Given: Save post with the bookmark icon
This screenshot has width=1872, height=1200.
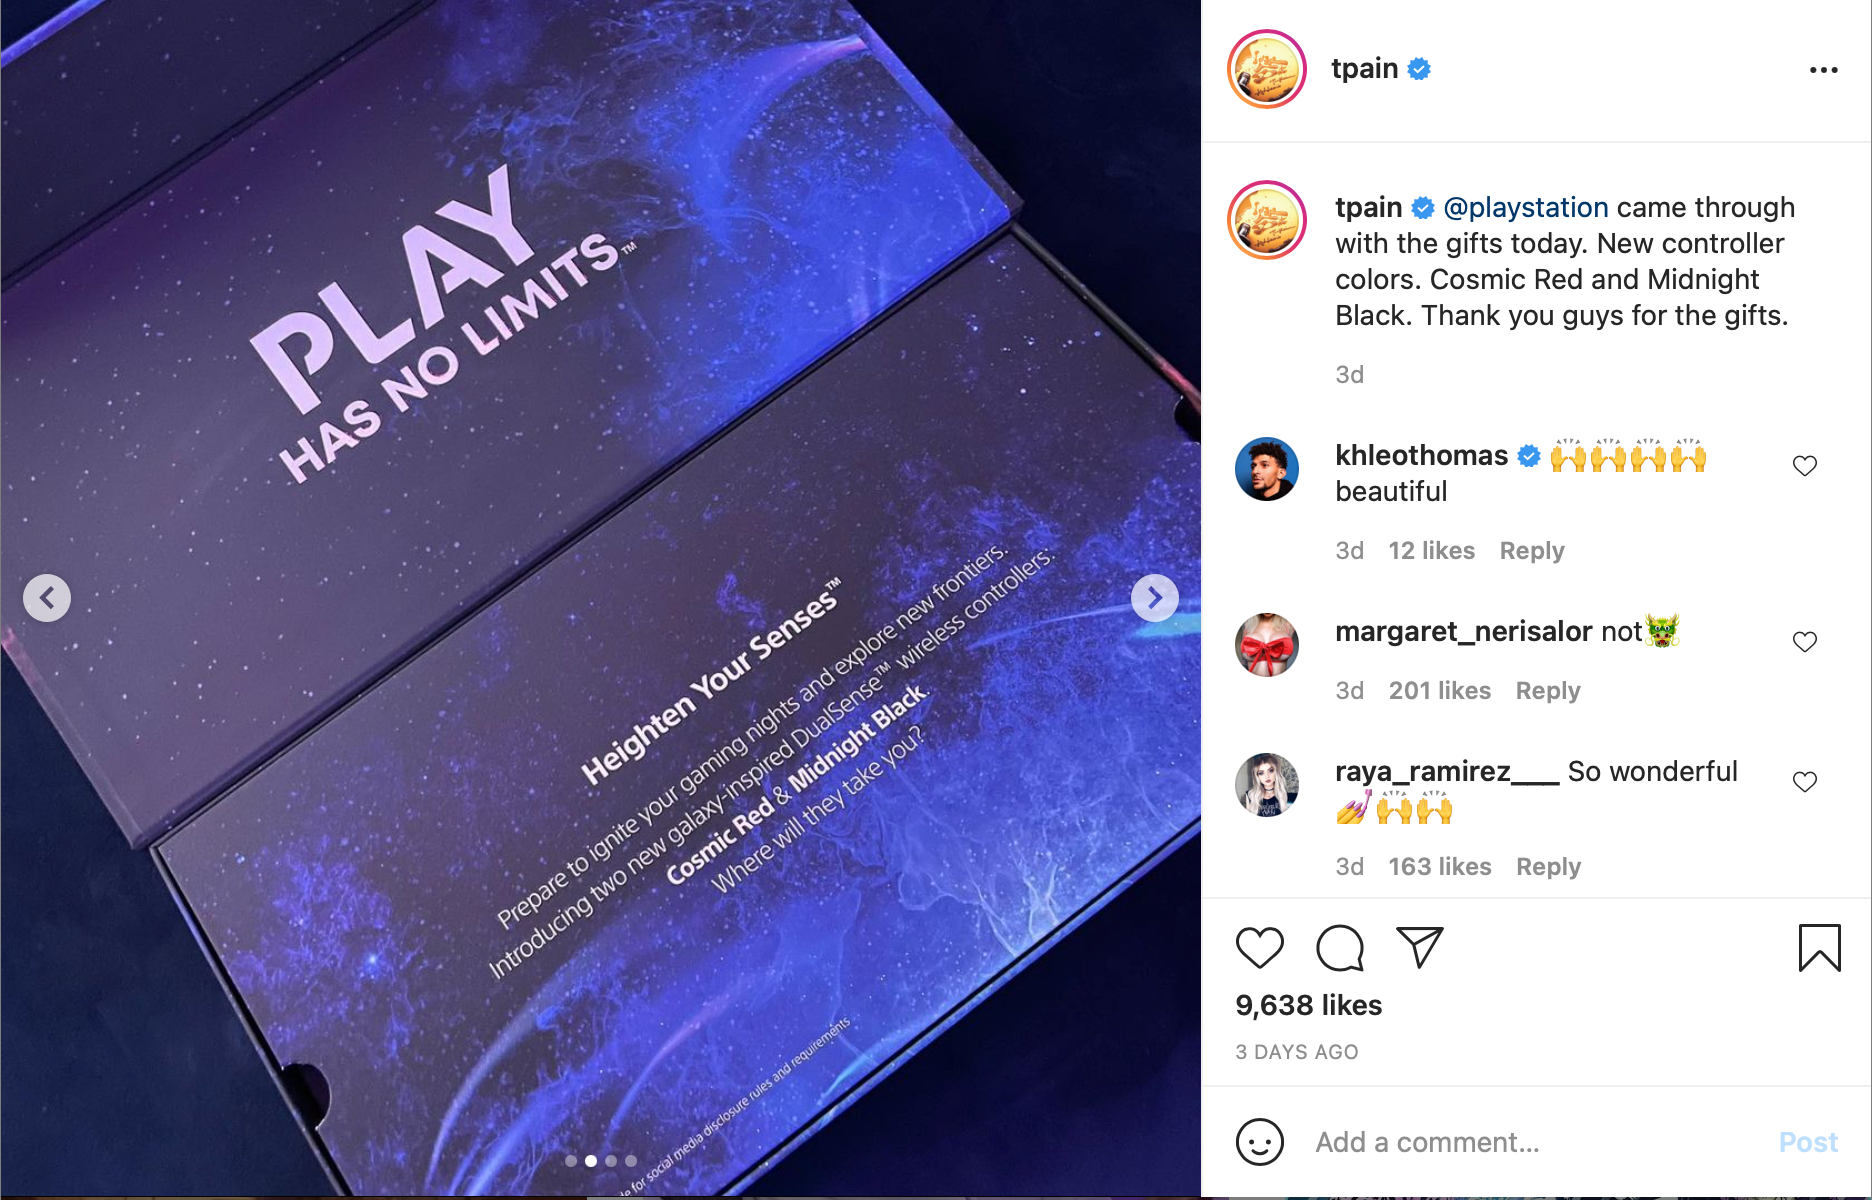Looking at the screenshot, I should [1819, 947].
